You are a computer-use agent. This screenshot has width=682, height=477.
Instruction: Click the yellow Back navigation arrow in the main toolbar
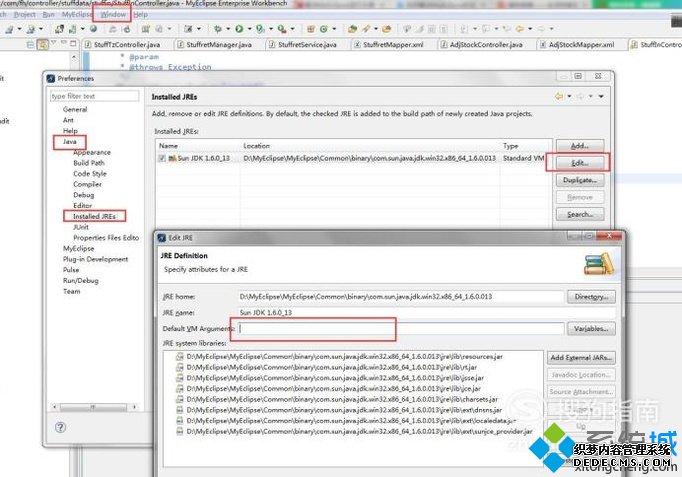coord(520,29)
